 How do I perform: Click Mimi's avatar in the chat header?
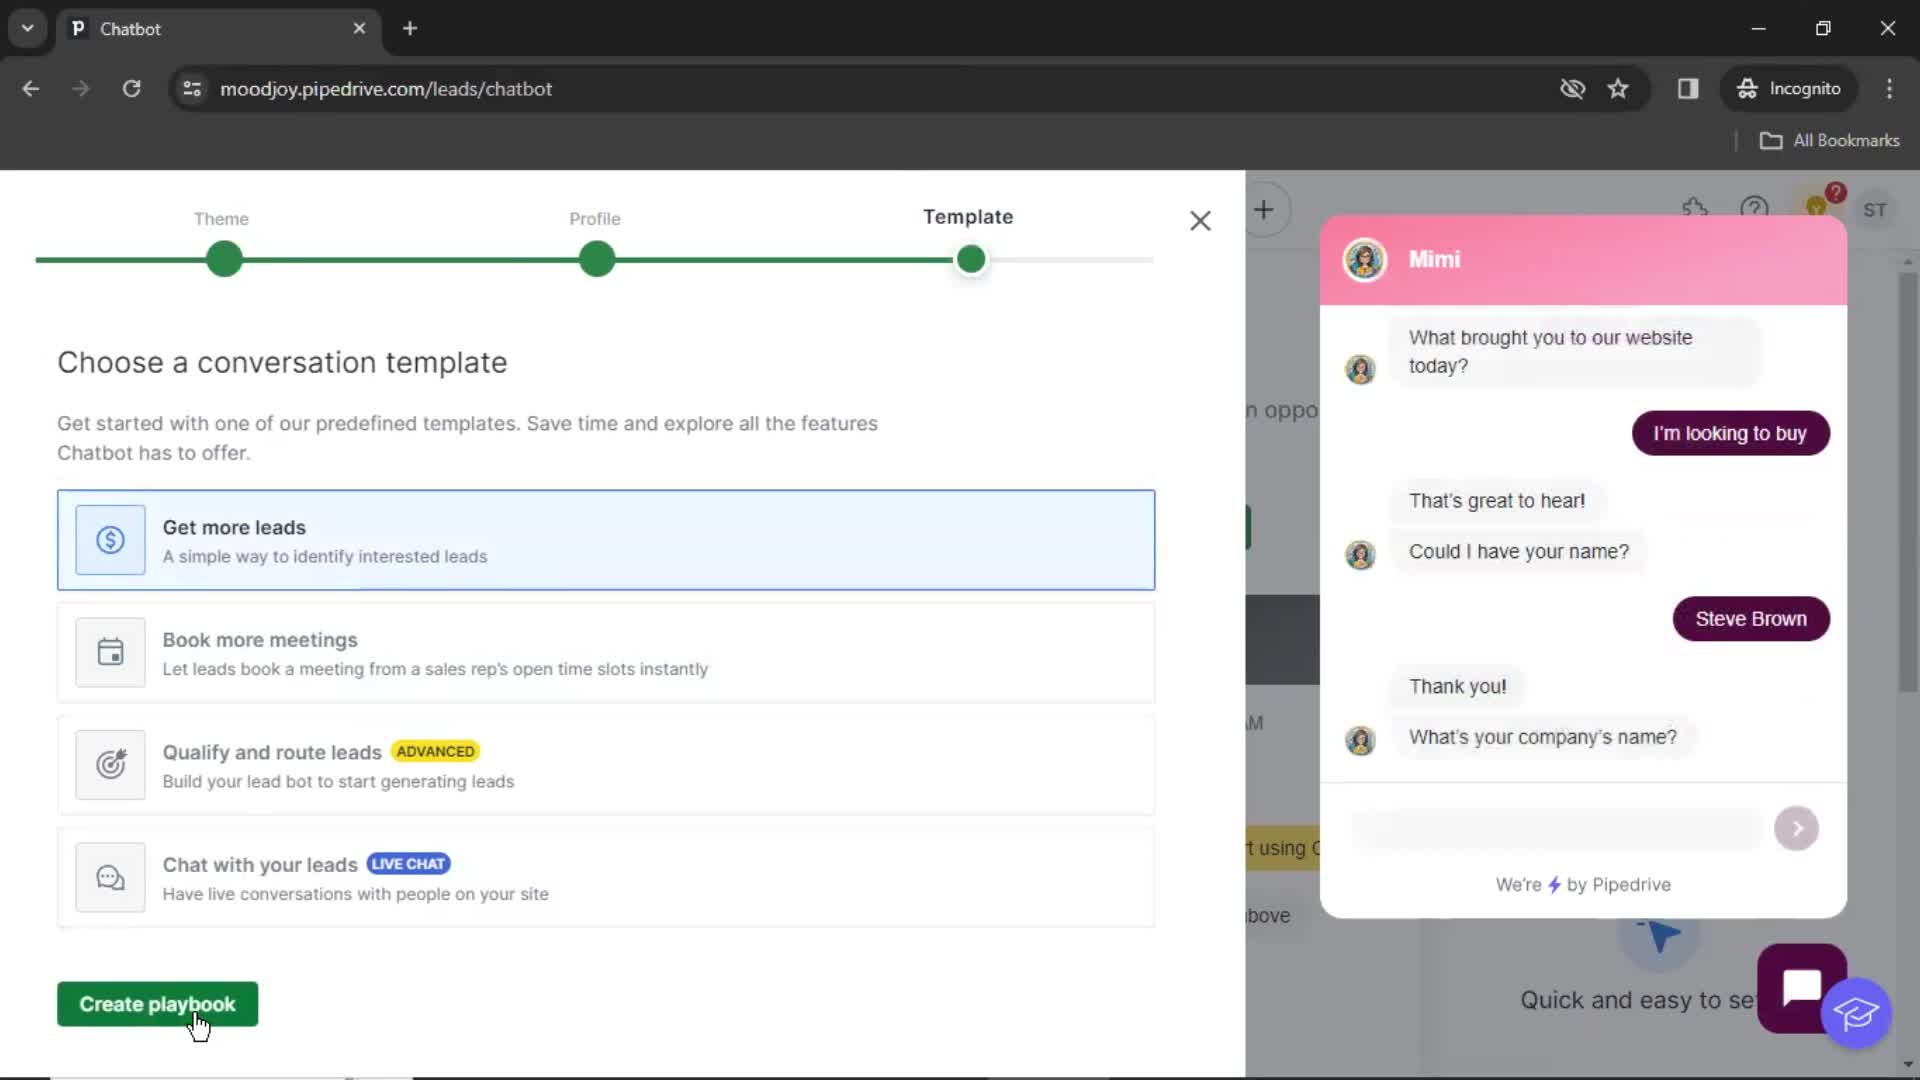pos(1364,260)
